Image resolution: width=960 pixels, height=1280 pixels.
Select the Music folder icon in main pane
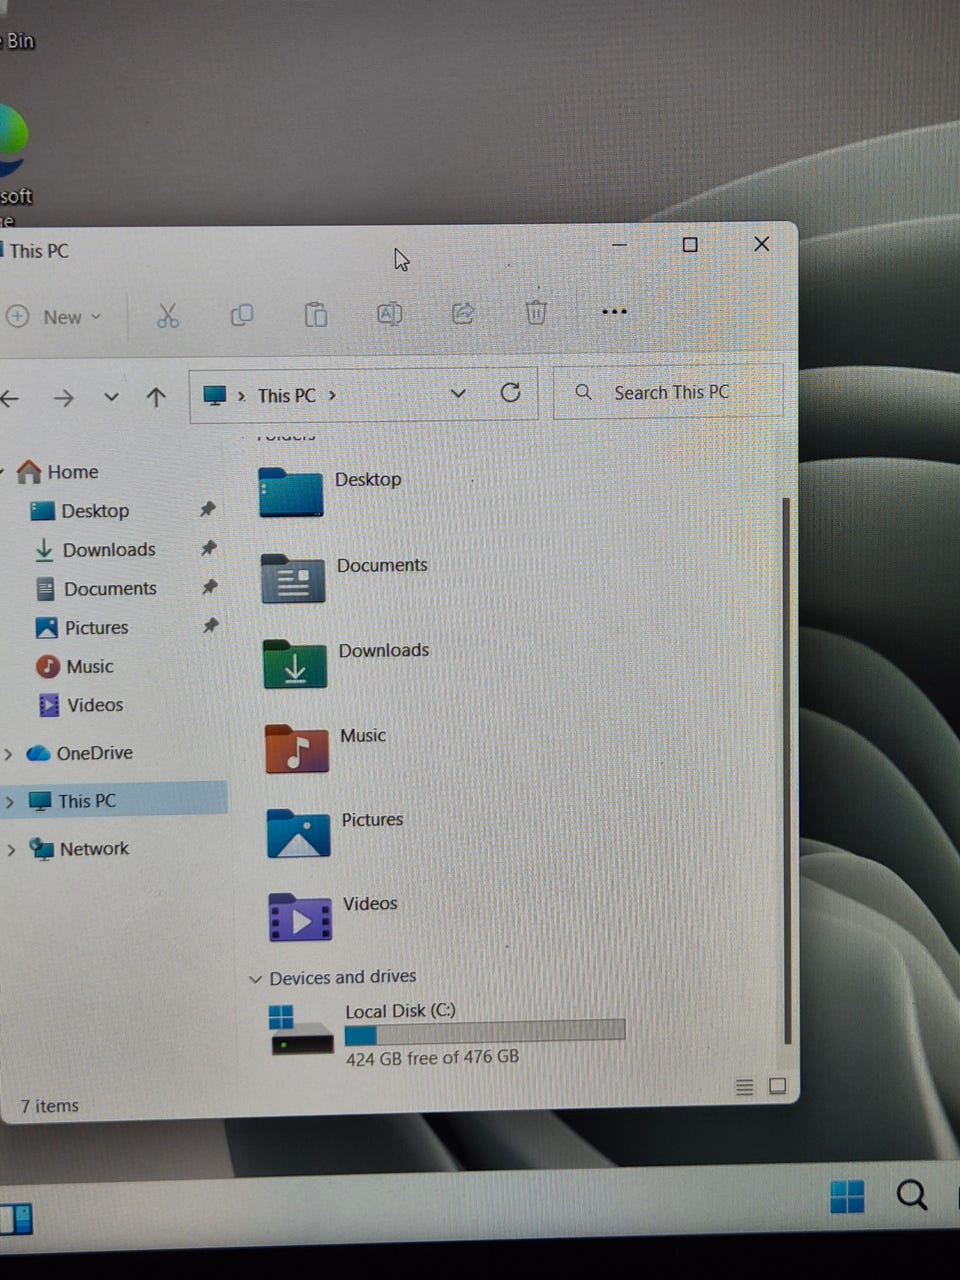[297, 748]
